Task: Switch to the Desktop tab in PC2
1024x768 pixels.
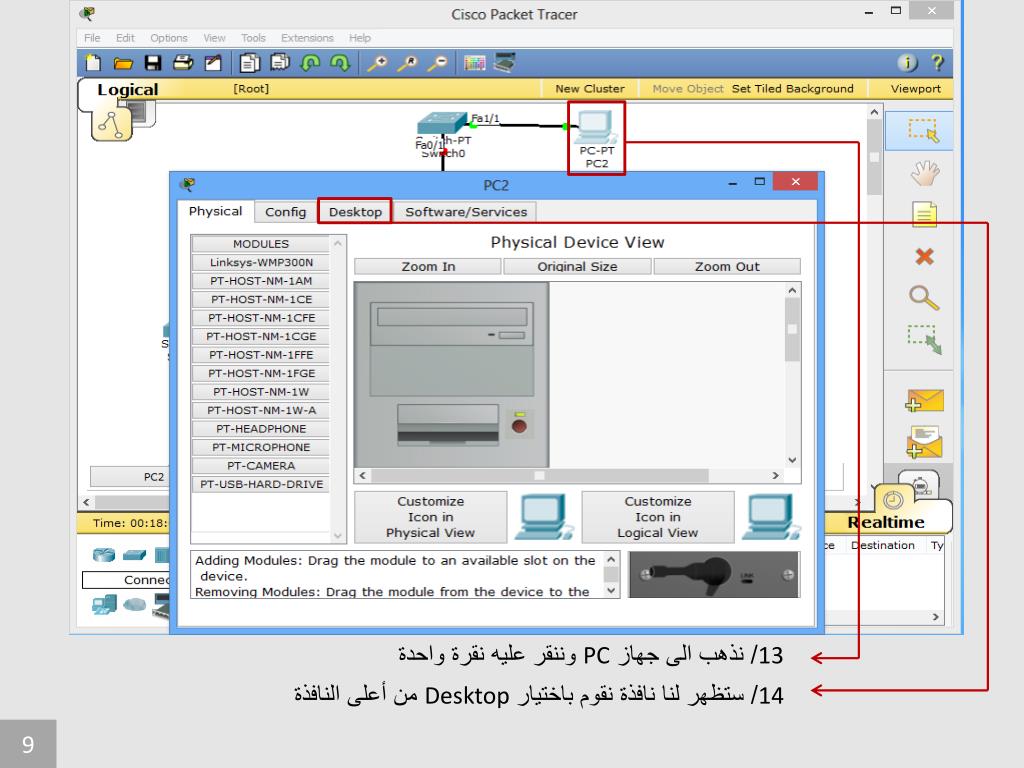Action: tap(355, 212)
